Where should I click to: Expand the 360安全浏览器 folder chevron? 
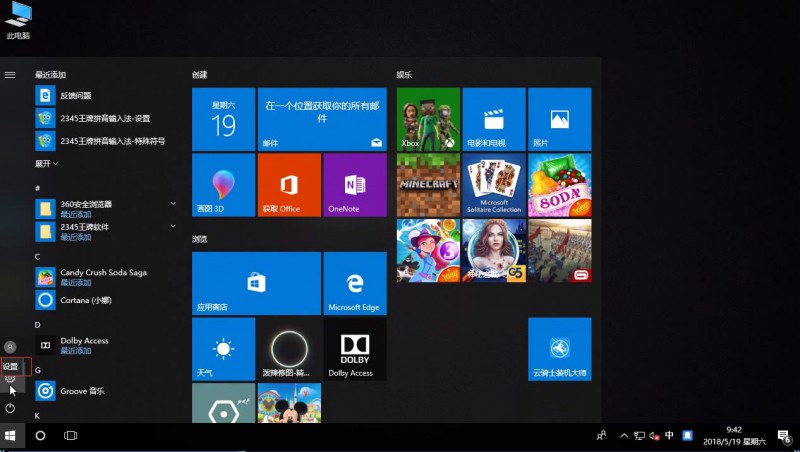173,204
